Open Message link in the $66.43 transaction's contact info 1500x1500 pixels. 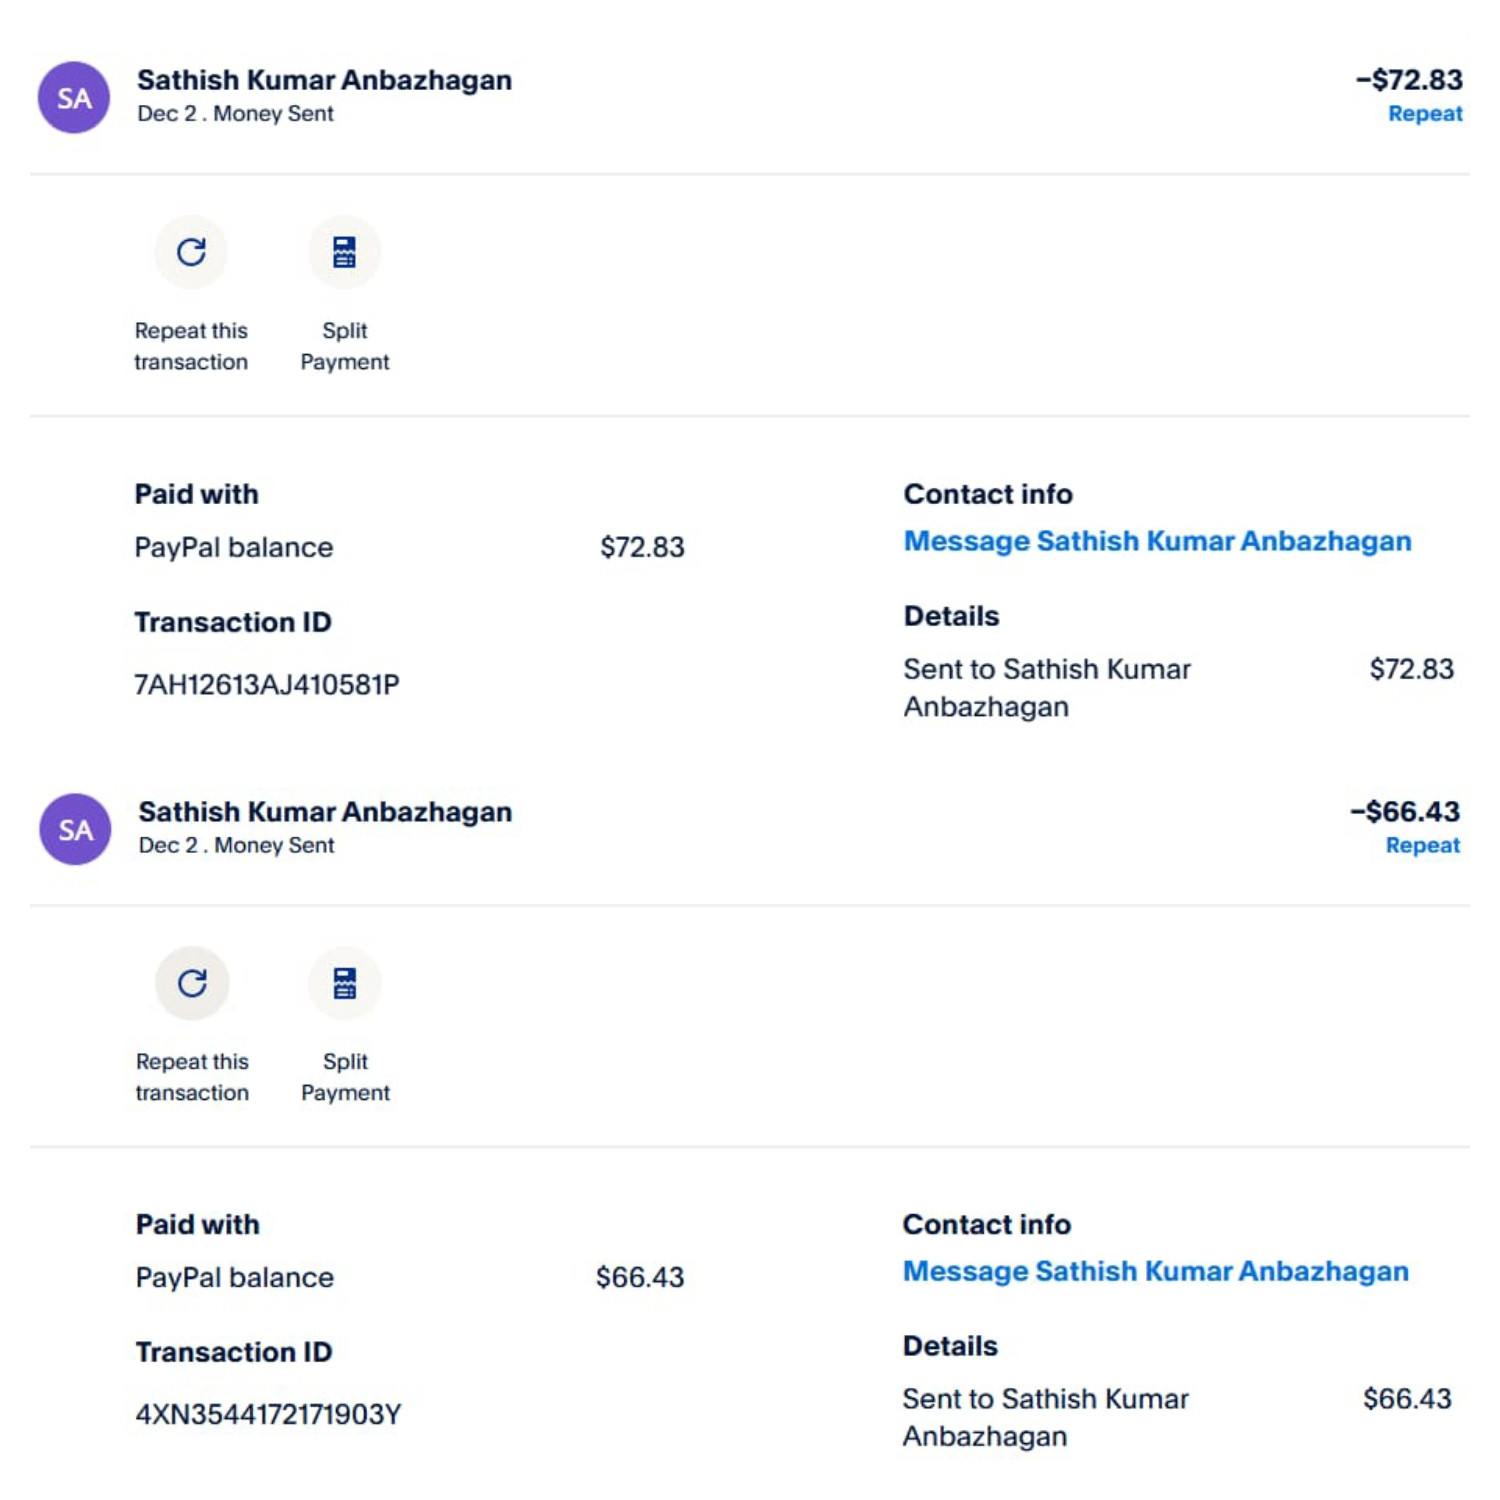point(1155,1271)
